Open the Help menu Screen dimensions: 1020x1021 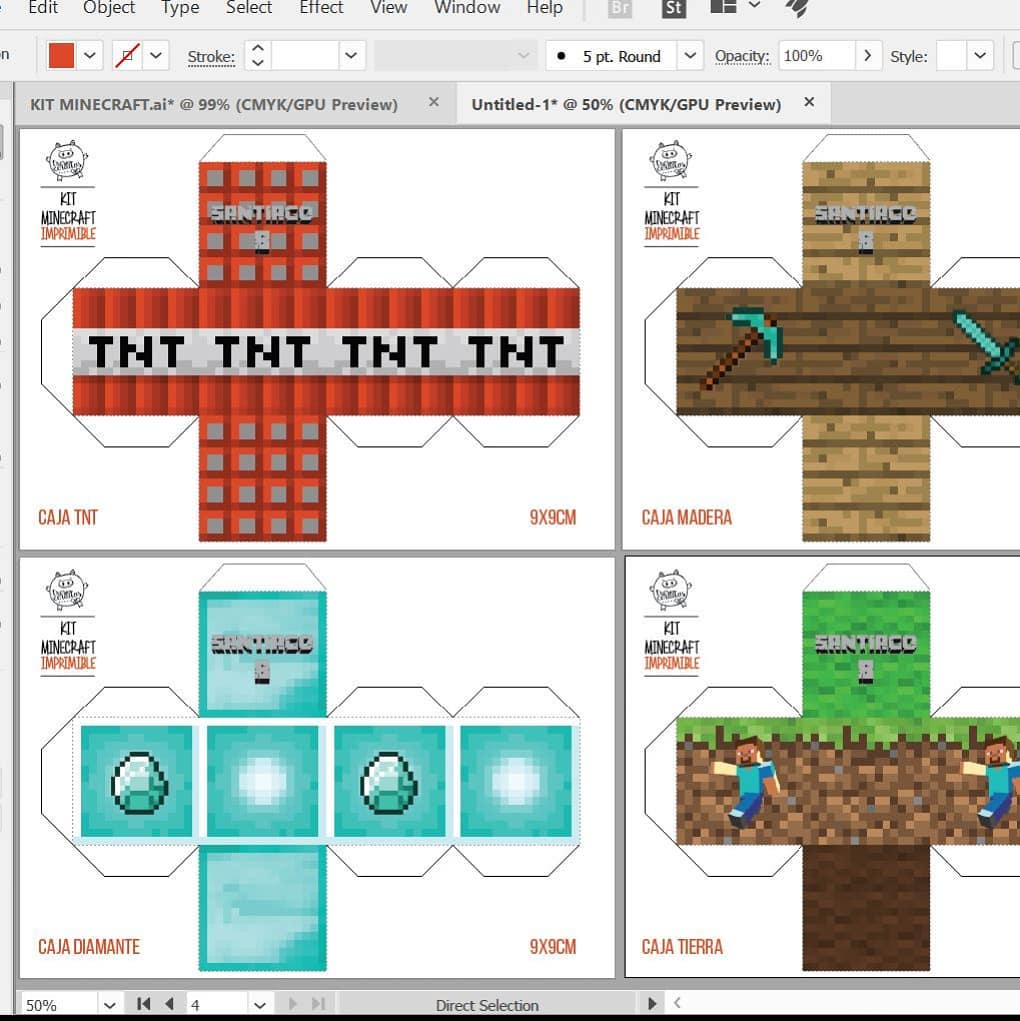point(545,8)
